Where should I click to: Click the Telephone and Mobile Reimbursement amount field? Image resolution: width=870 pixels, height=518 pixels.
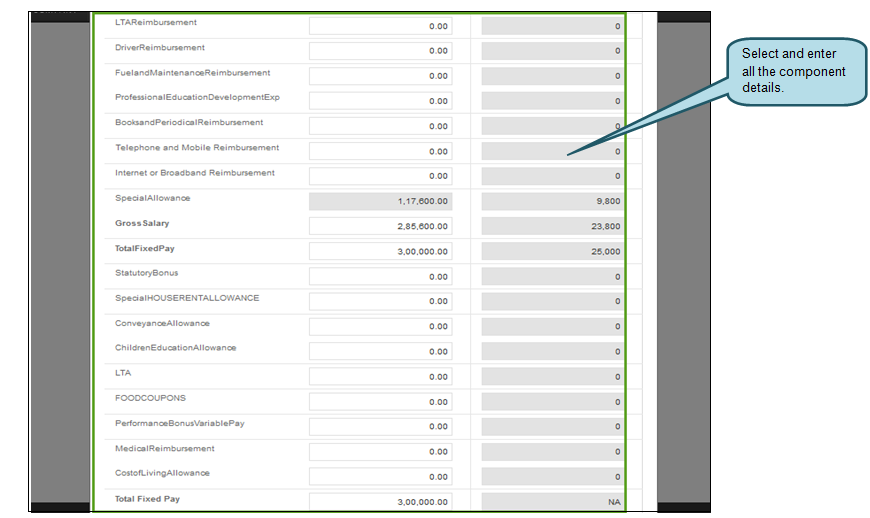(x=381, y=151)
